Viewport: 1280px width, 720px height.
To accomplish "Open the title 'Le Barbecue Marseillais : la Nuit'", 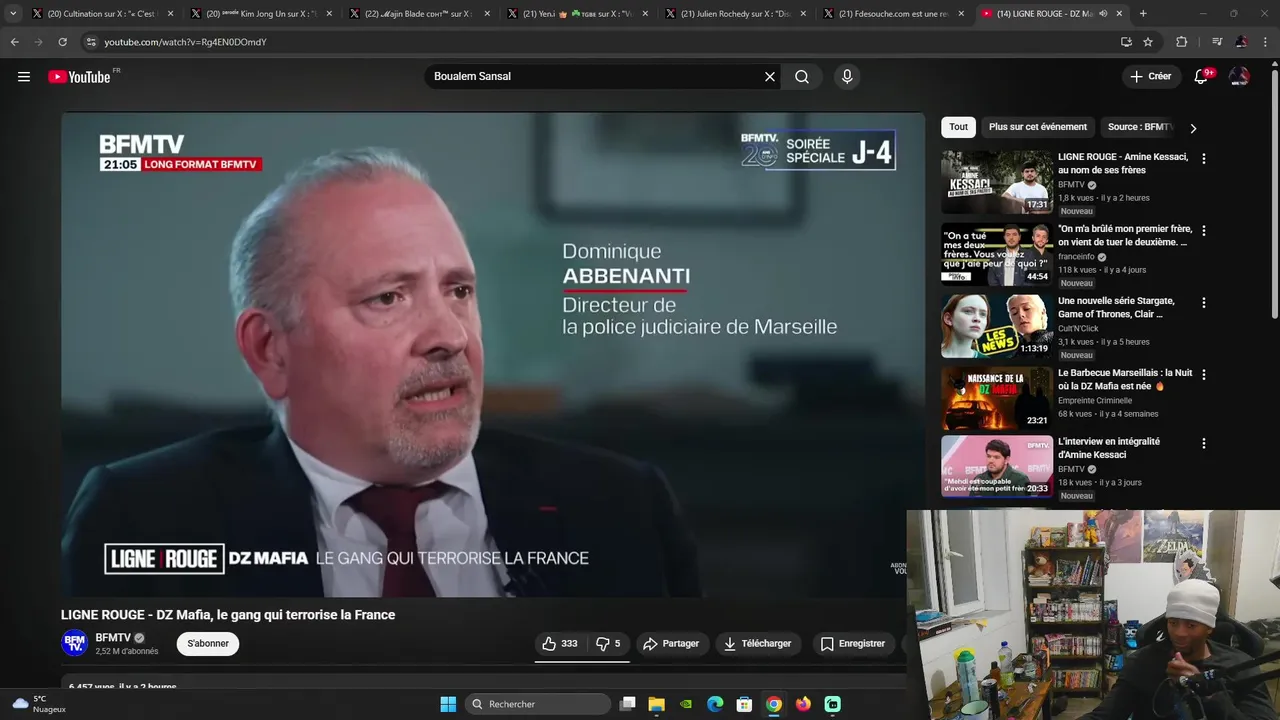I will click(1125, 380).
